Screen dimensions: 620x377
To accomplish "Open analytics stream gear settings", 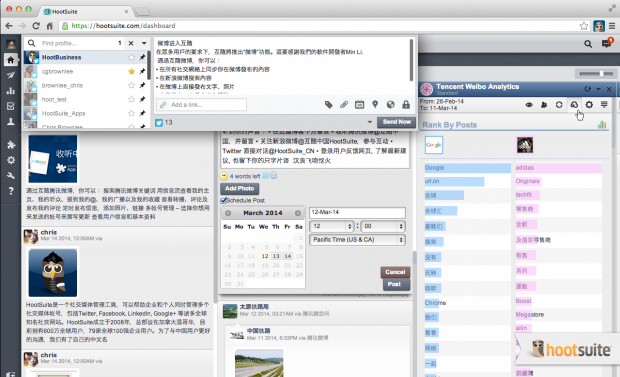I will (589, 104).
